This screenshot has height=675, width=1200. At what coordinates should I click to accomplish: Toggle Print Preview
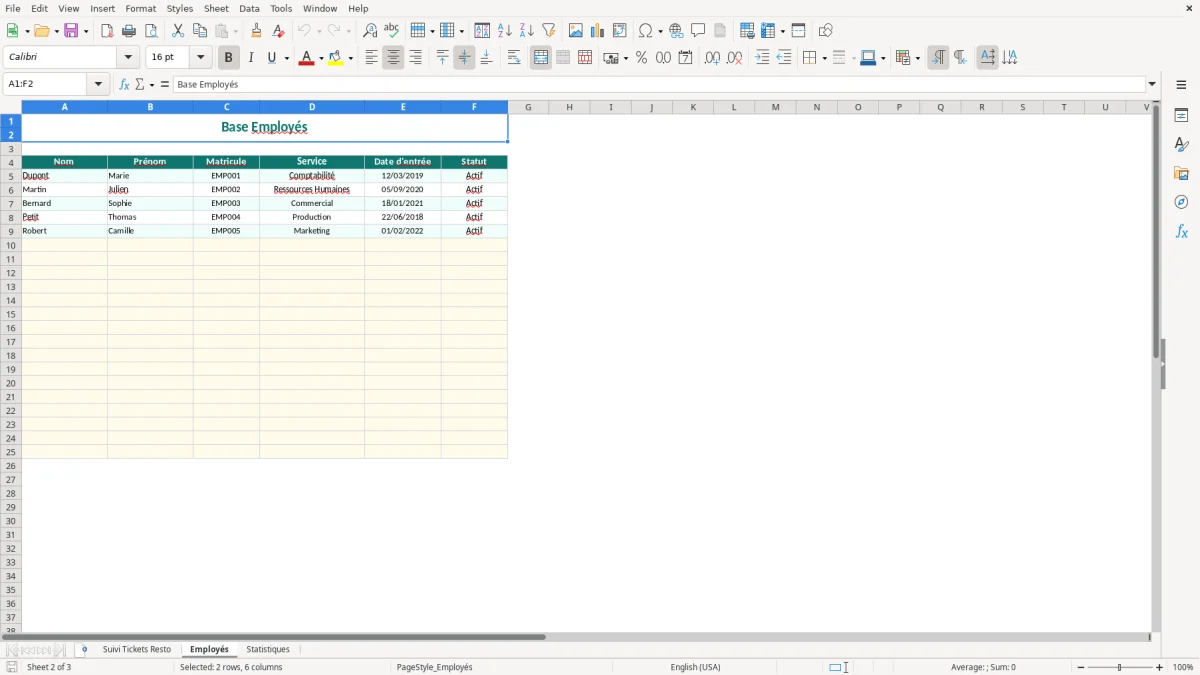coord(151,31)
